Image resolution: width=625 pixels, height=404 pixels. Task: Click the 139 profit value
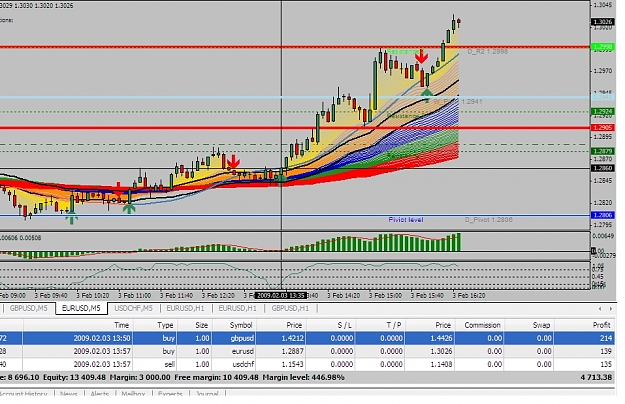pyautogui.click(x=606, y=351)
